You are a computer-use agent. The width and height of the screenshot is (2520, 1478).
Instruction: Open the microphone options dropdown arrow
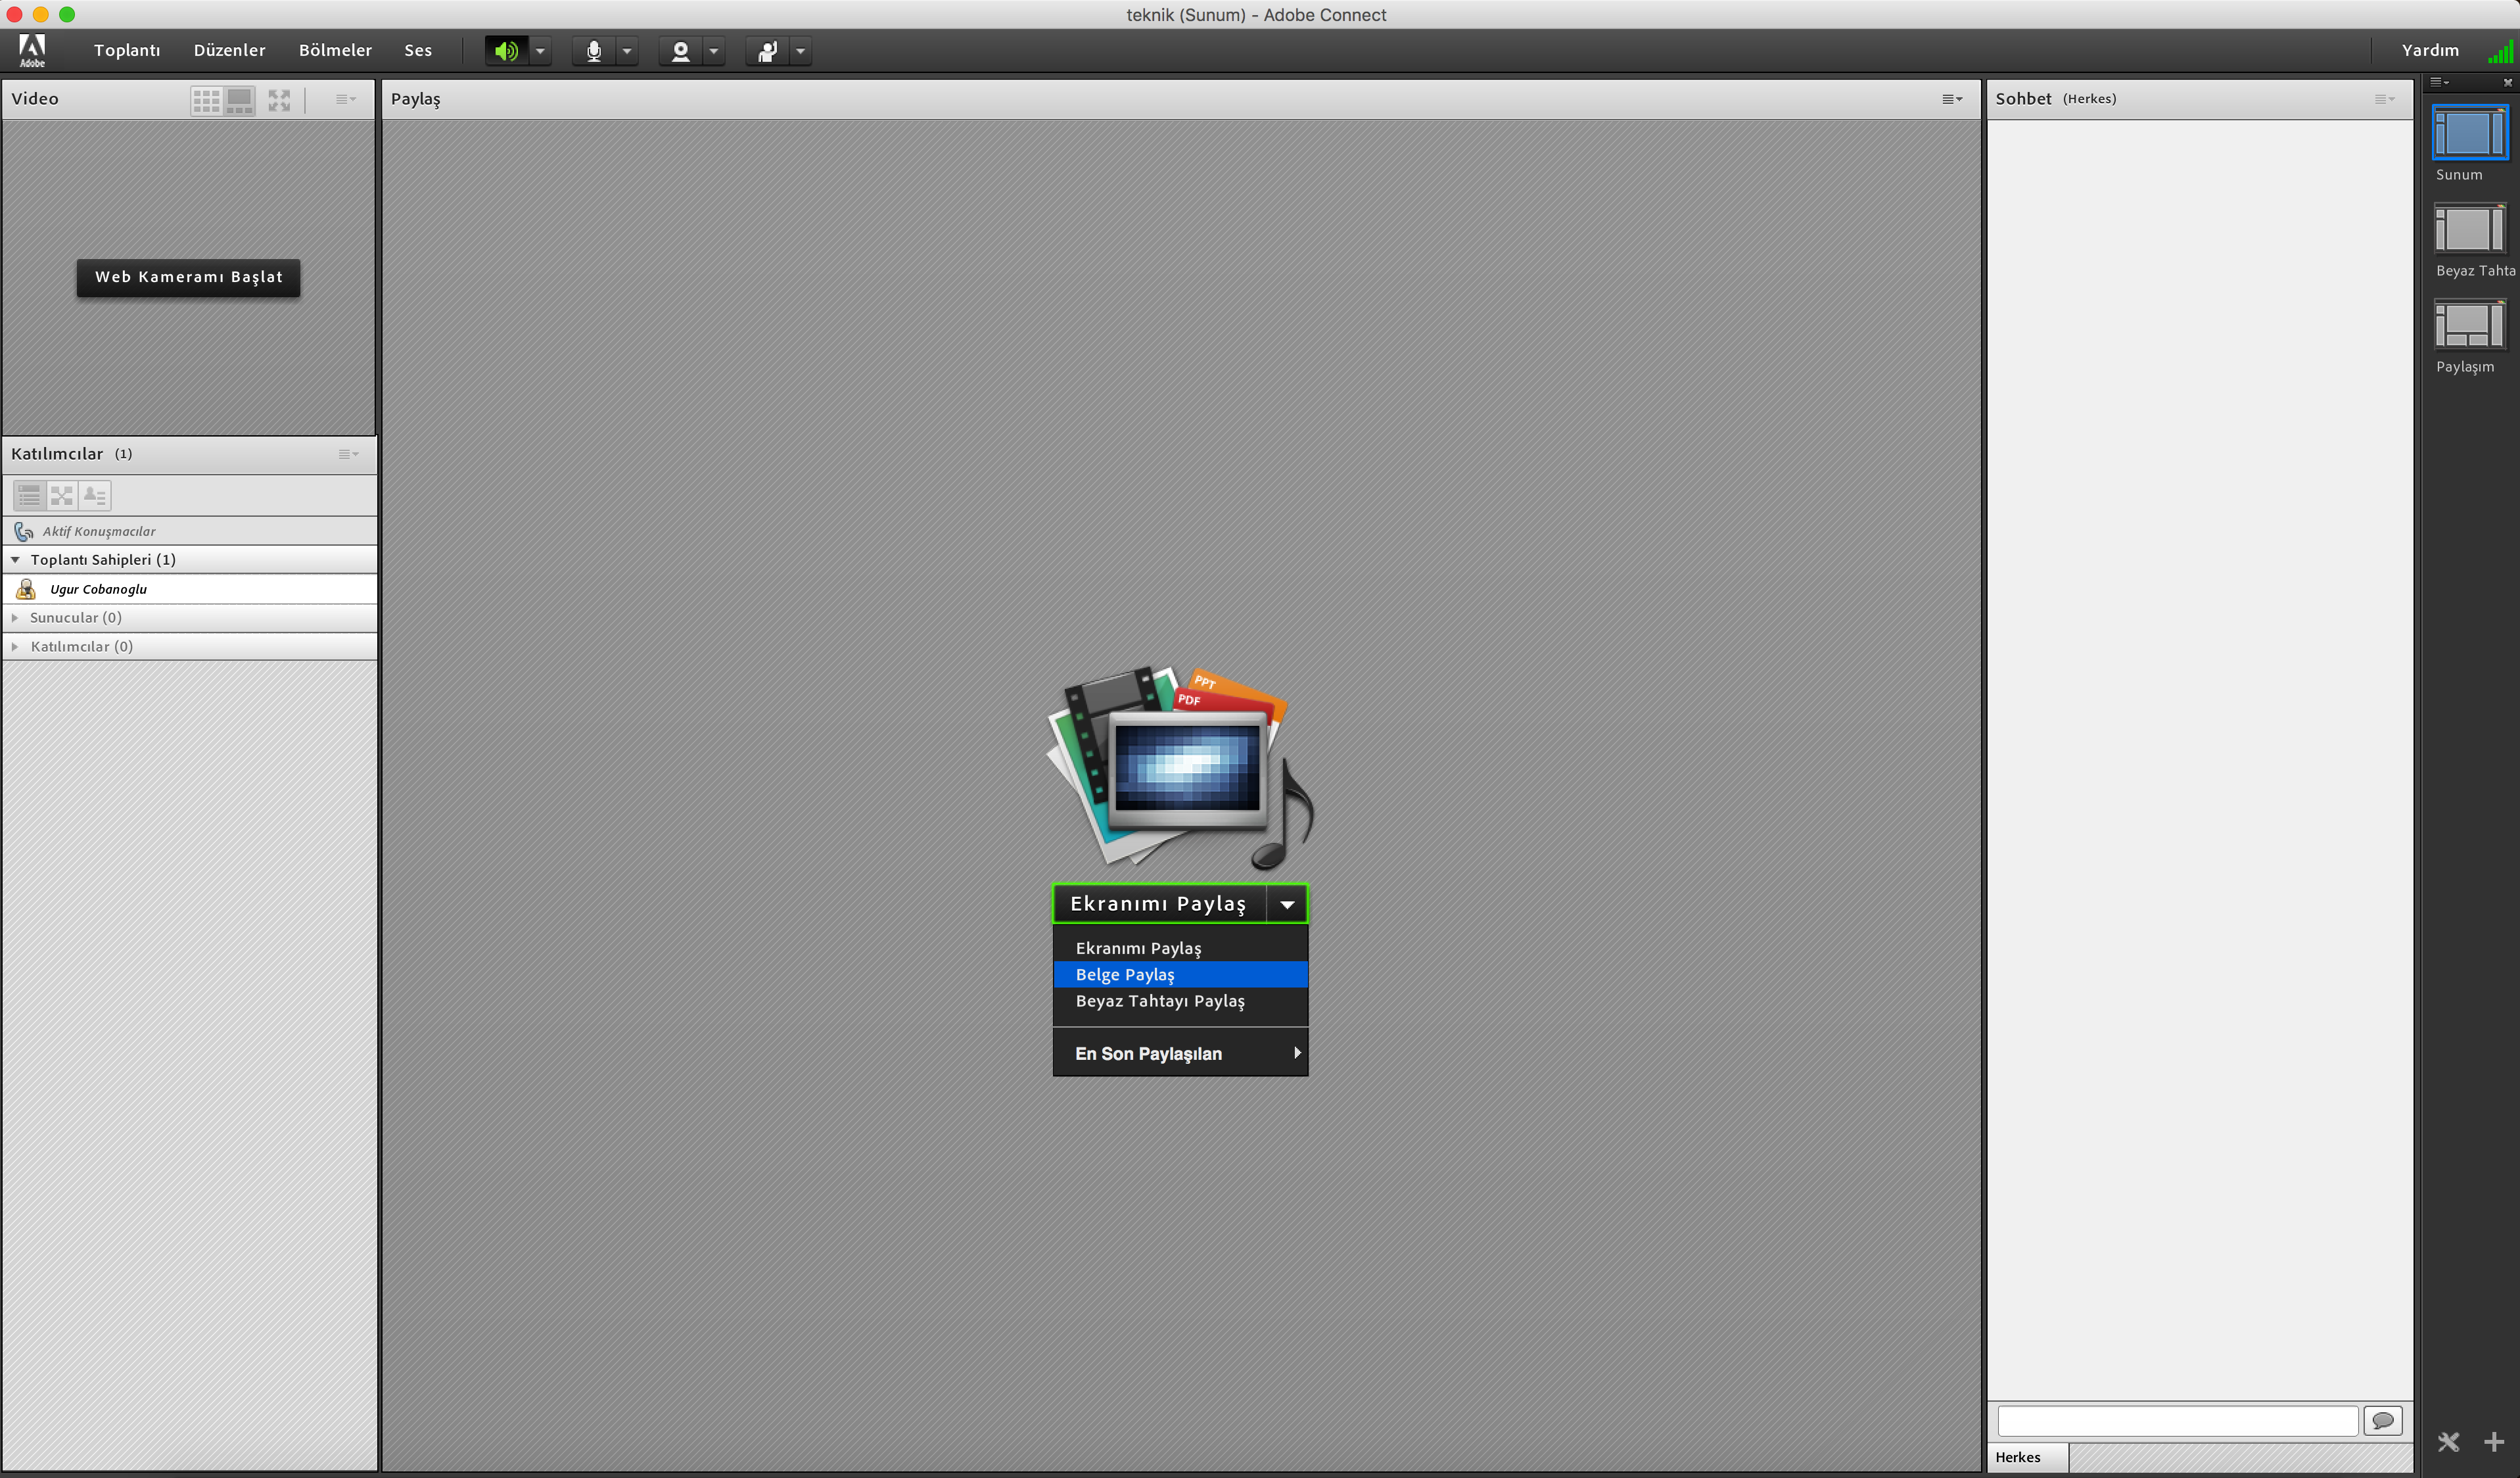(x=627, y=51)
